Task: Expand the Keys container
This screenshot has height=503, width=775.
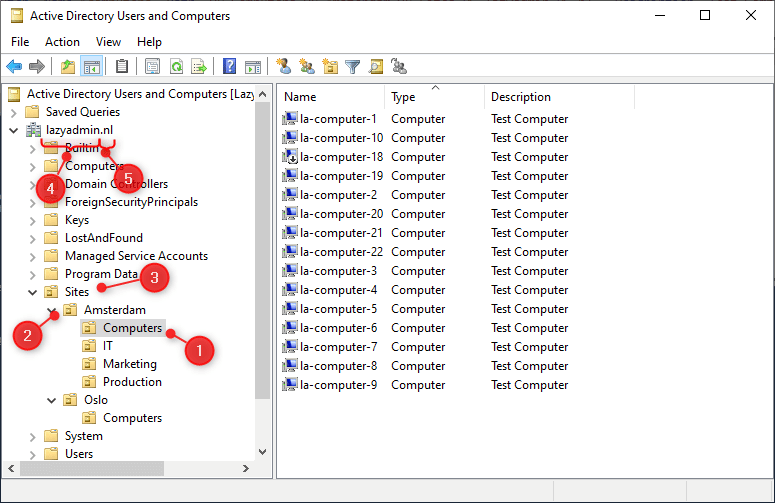Action: (x=33, y=221)
